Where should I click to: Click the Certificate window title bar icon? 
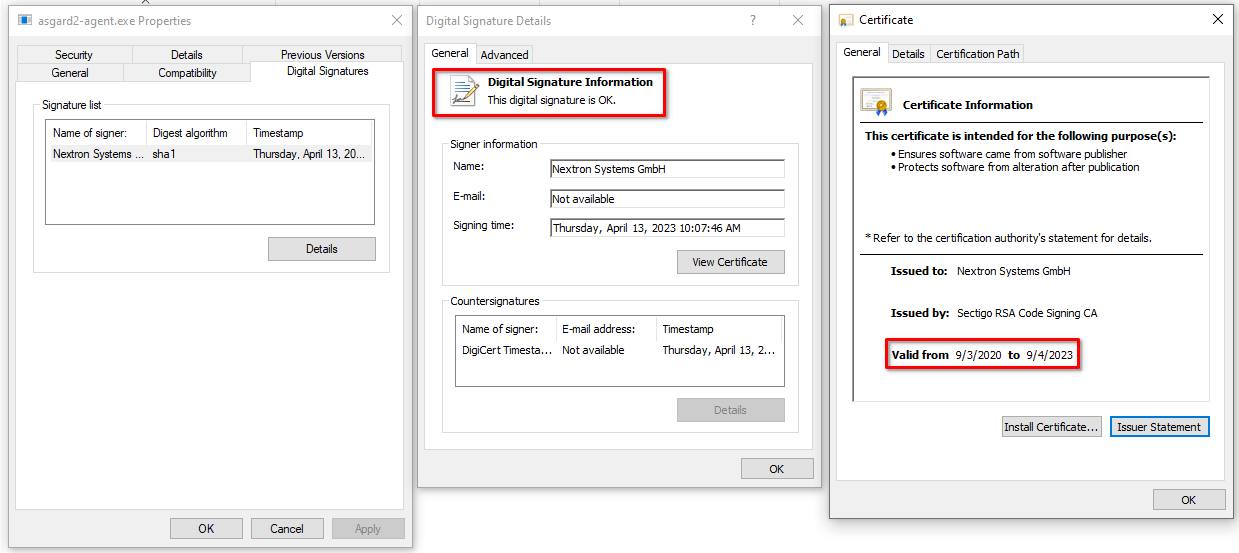coord(846,20)
